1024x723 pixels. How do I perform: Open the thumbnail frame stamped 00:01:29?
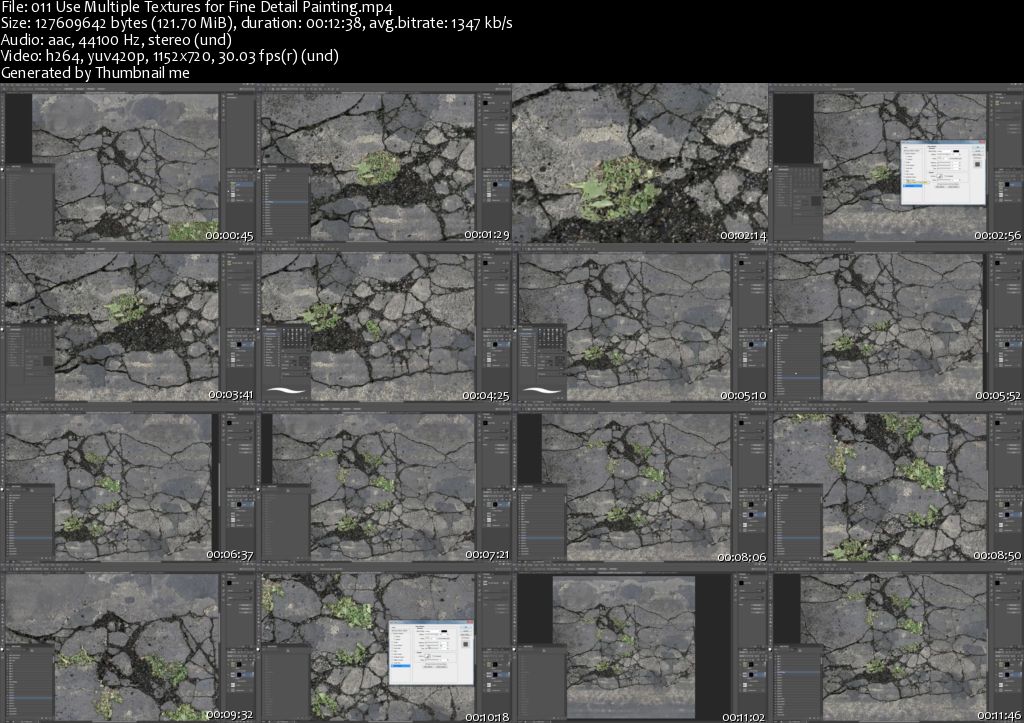[384, 163]
